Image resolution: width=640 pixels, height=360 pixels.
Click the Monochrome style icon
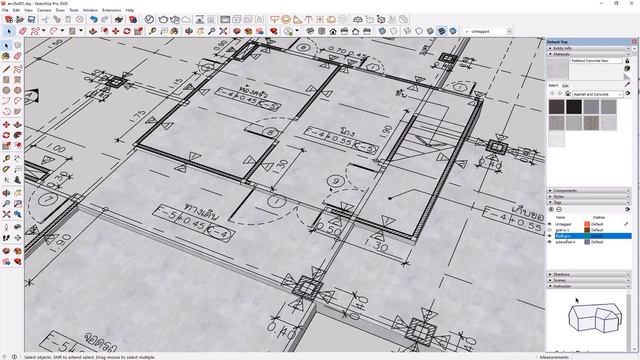point(453,31)
